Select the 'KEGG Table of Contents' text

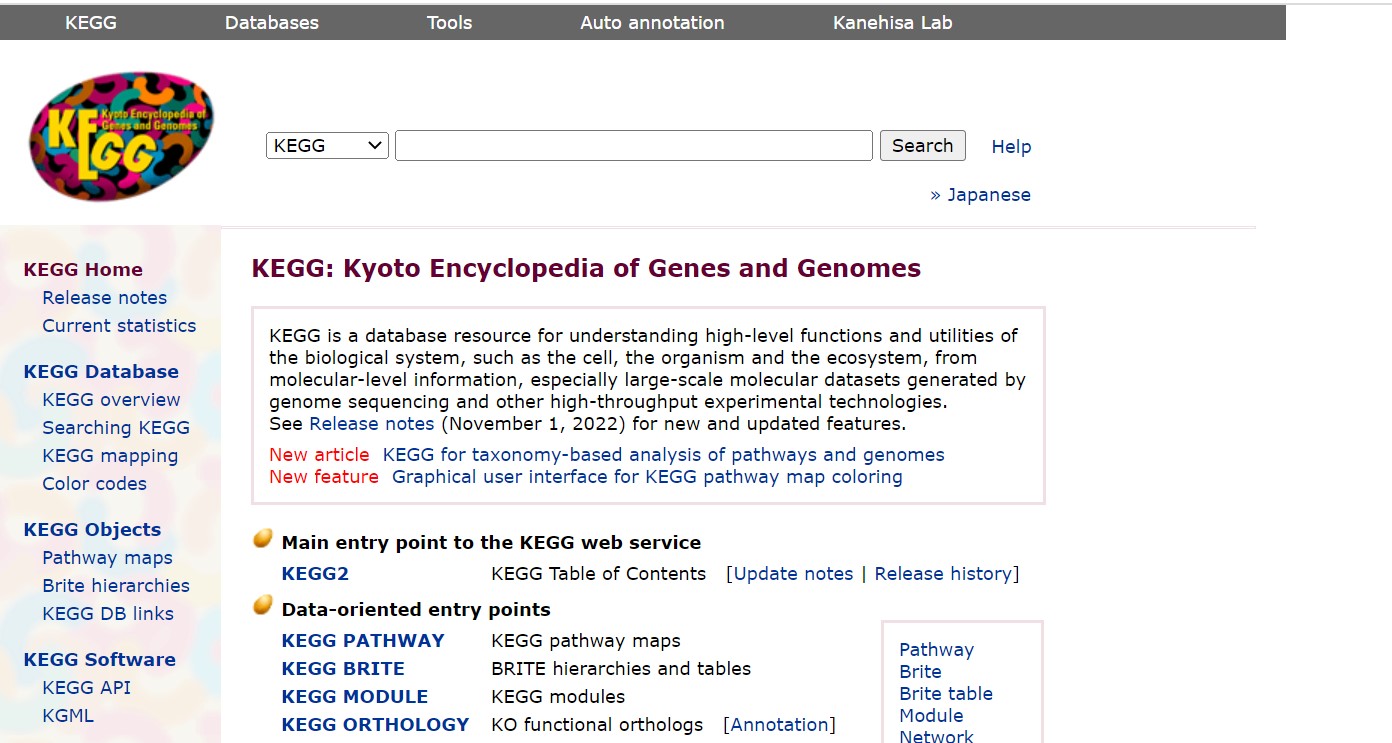598,574
